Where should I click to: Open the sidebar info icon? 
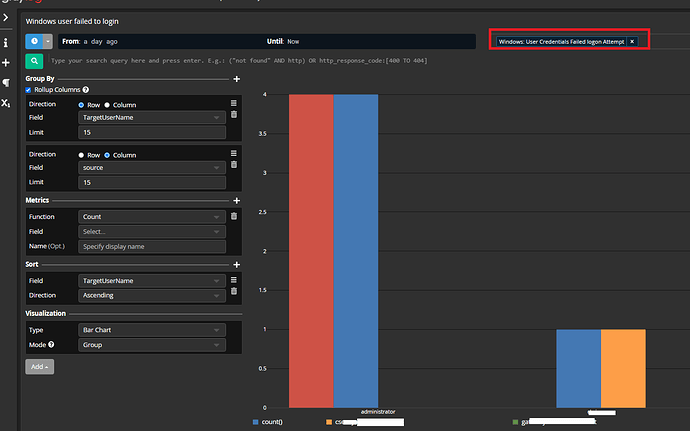click(5, 43)
